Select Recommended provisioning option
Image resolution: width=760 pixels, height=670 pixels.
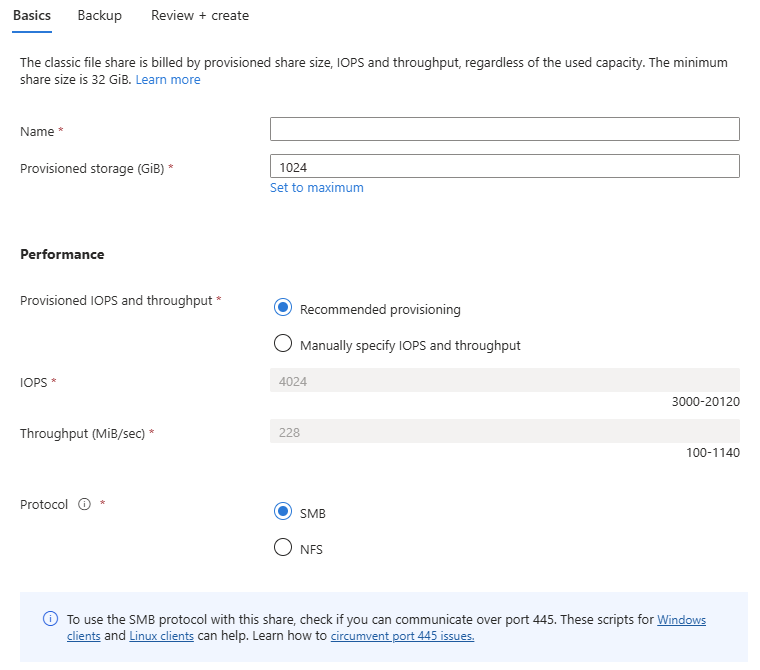click(283, 307)
